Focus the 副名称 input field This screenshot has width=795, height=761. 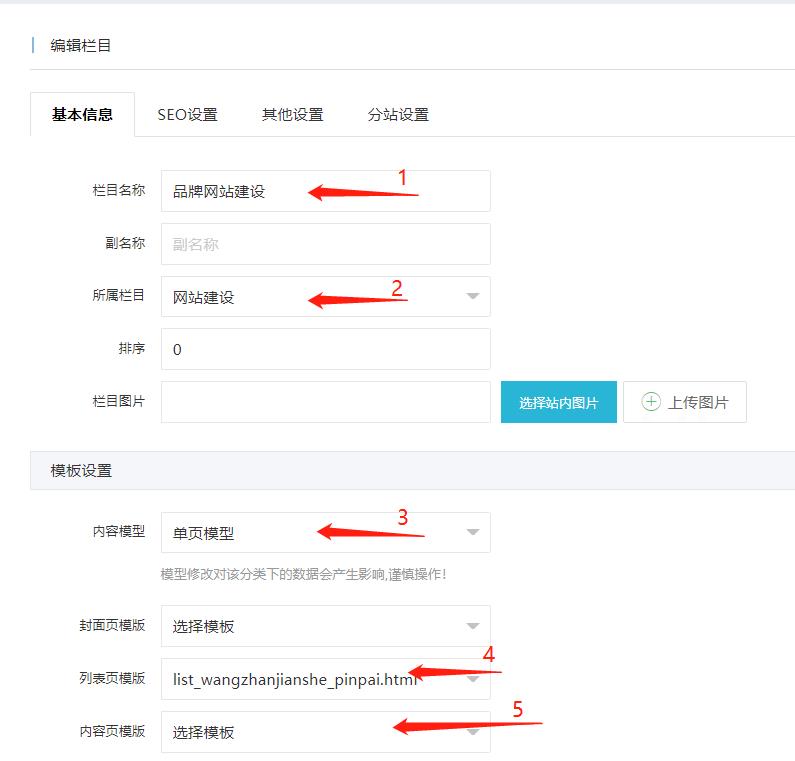click(x=325, y=244)
